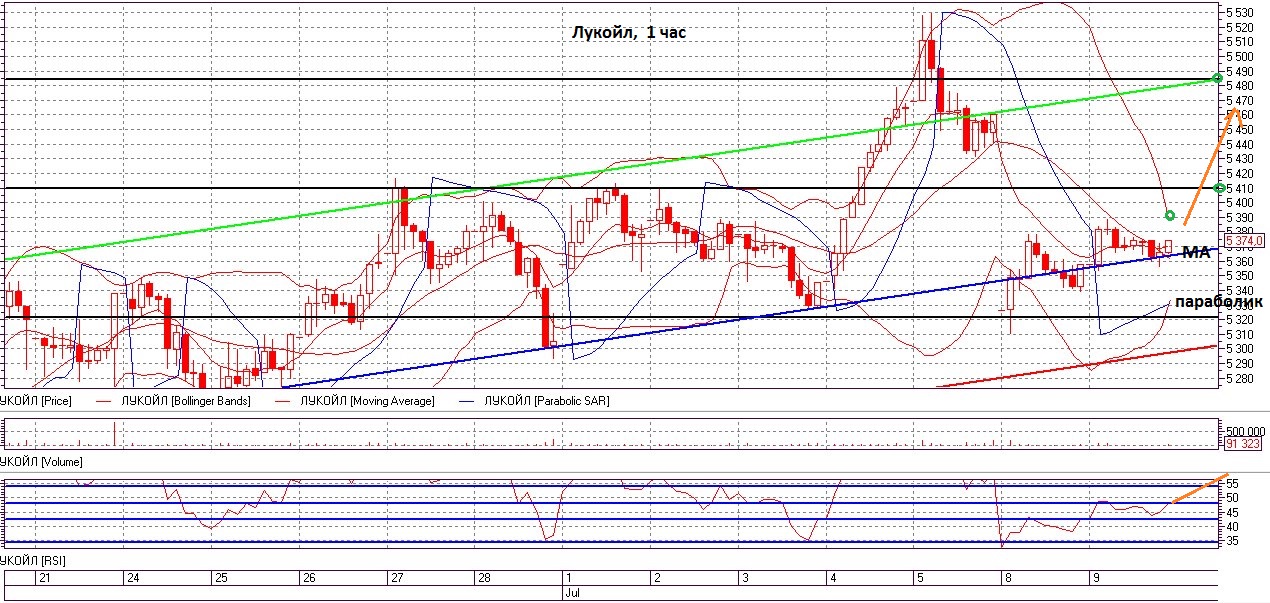This screenshot has width=1270, height=603.
Task: Click date 8 on the time axis
Action: click(x=1009, y=578)
